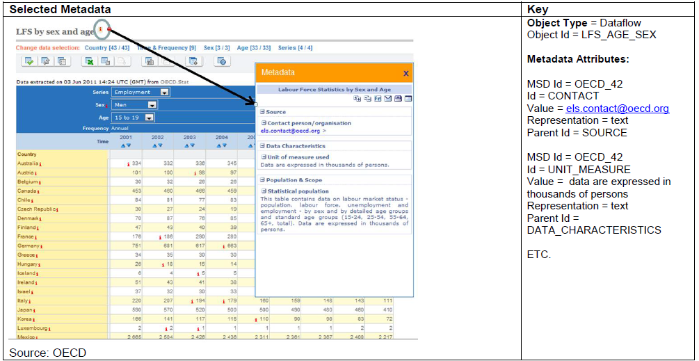699x361 pixels.
Task: Select the Mexico row label
Action: pyautogui.click(x=26, y=336)
